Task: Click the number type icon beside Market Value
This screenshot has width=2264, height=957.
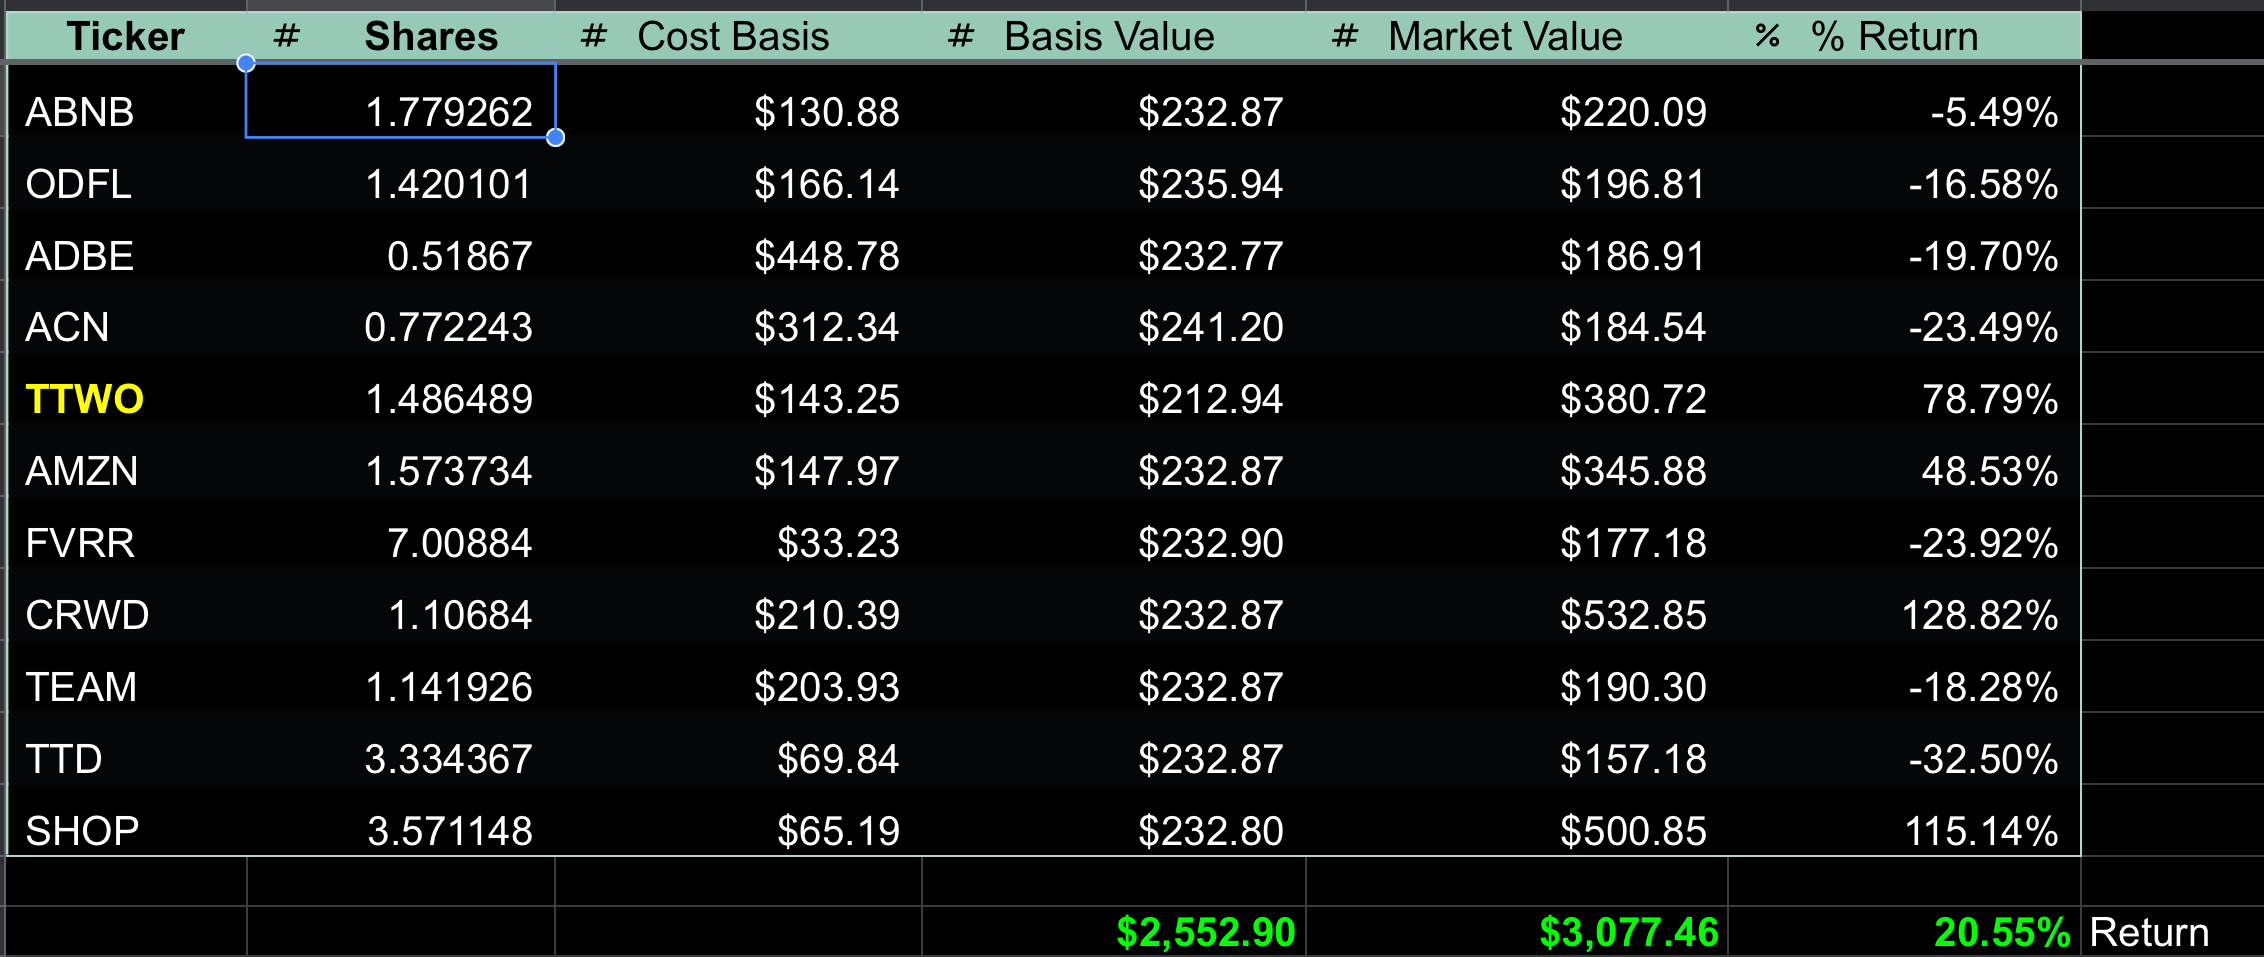Action: coord(1345,37)
